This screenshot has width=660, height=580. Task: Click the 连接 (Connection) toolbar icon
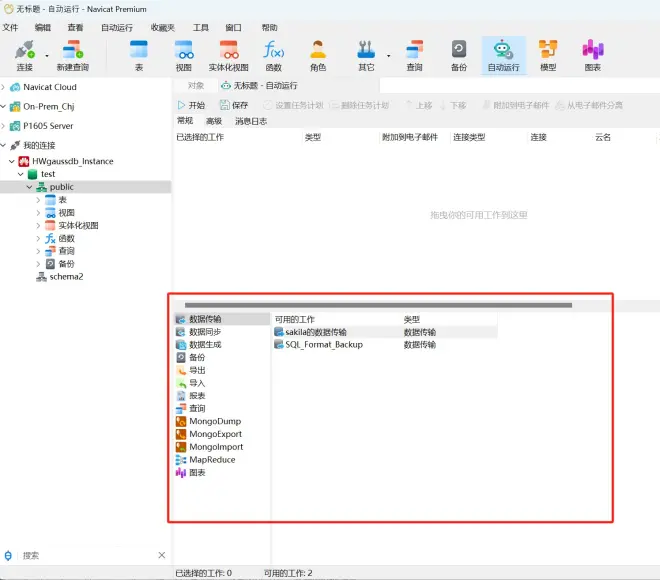click(x=24, y=55)
